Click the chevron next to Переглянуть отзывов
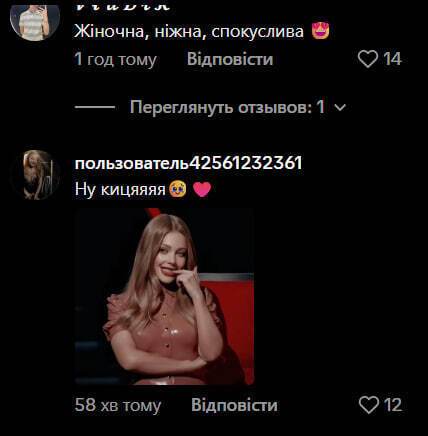 click(x=340, y=107)
